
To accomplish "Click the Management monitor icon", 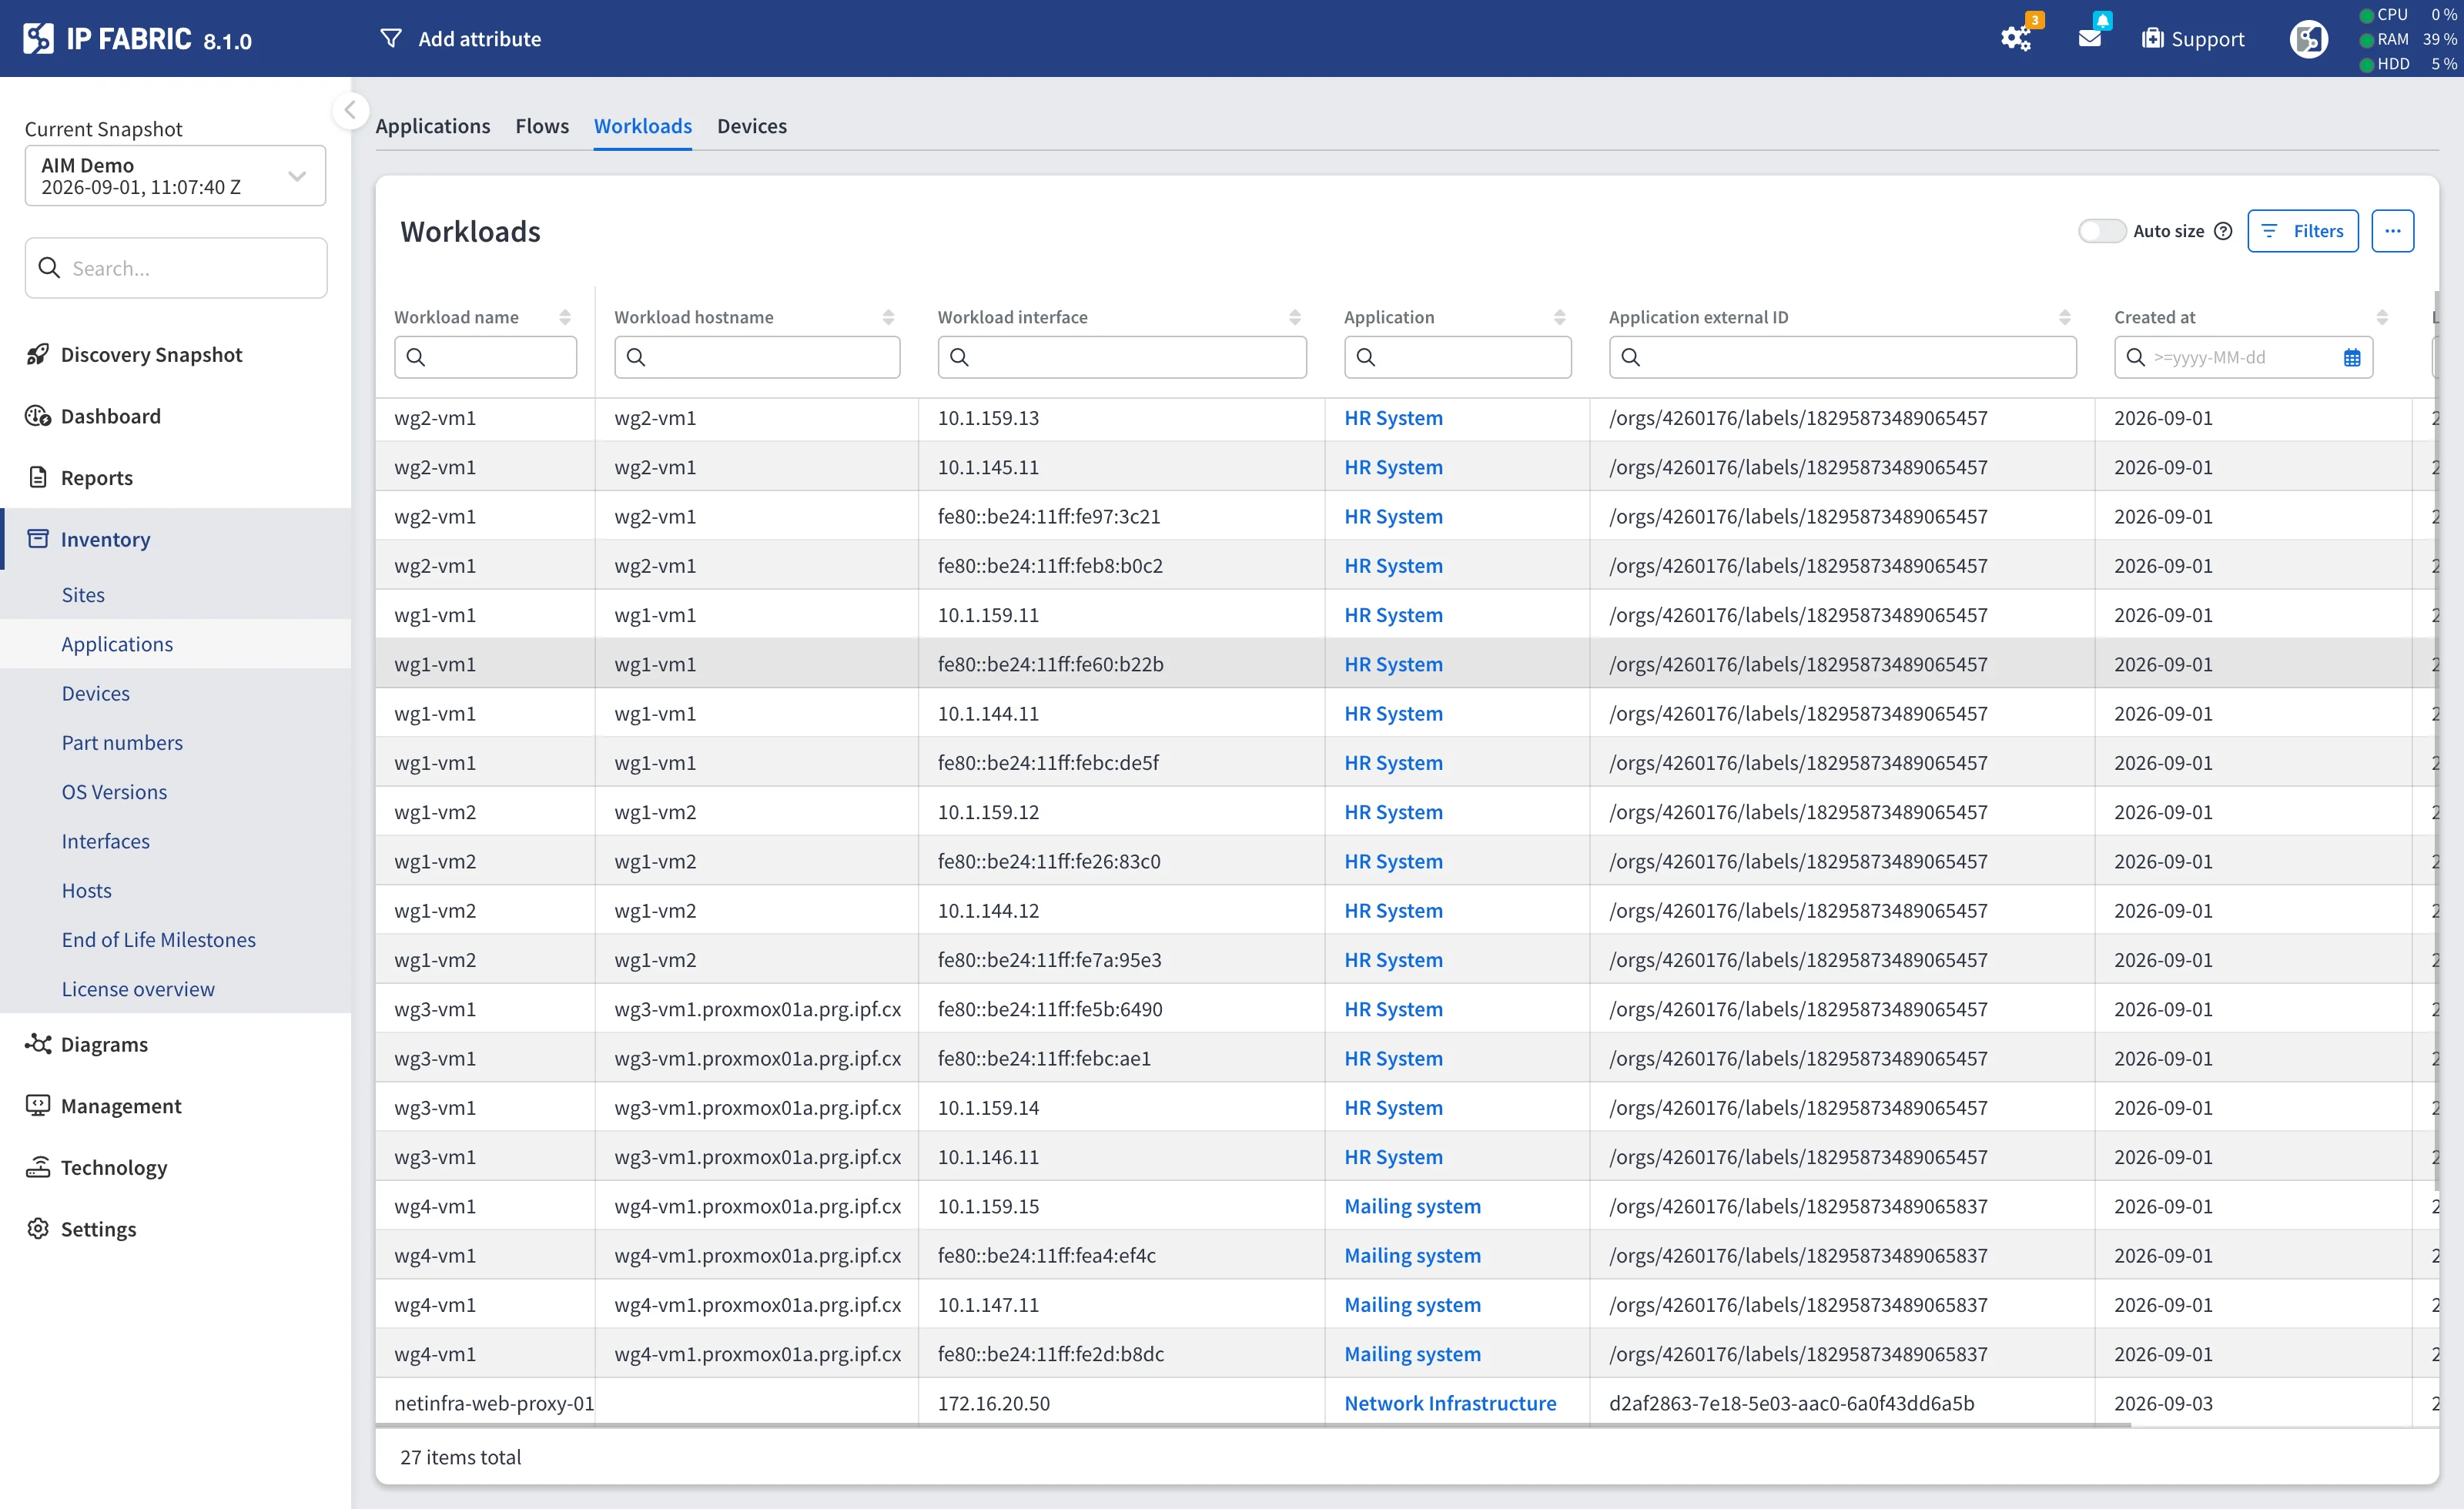I will click(37, 1105).
